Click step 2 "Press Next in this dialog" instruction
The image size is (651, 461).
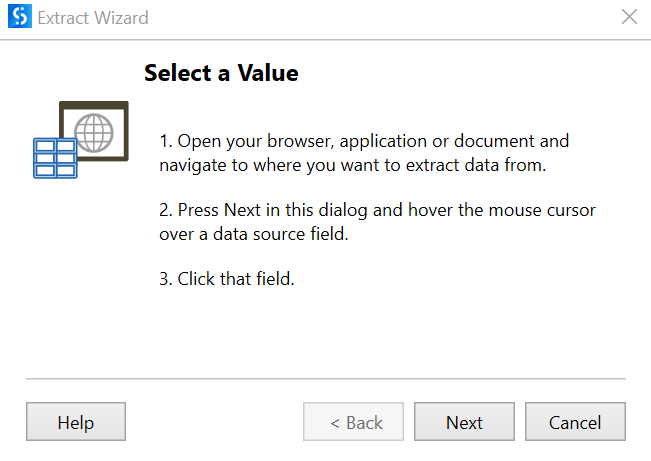377,222
